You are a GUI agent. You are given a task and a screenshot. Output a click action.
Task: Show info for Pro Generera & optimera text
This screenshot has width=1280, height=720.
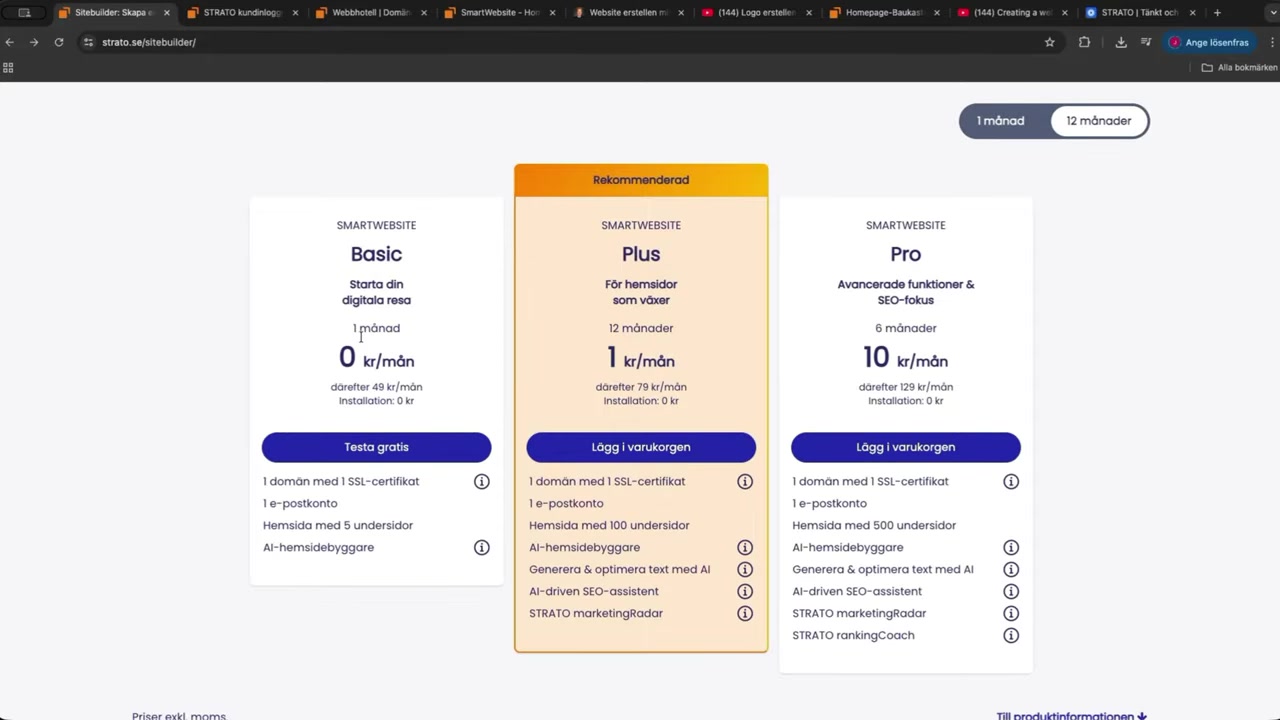pos(1011,569)
